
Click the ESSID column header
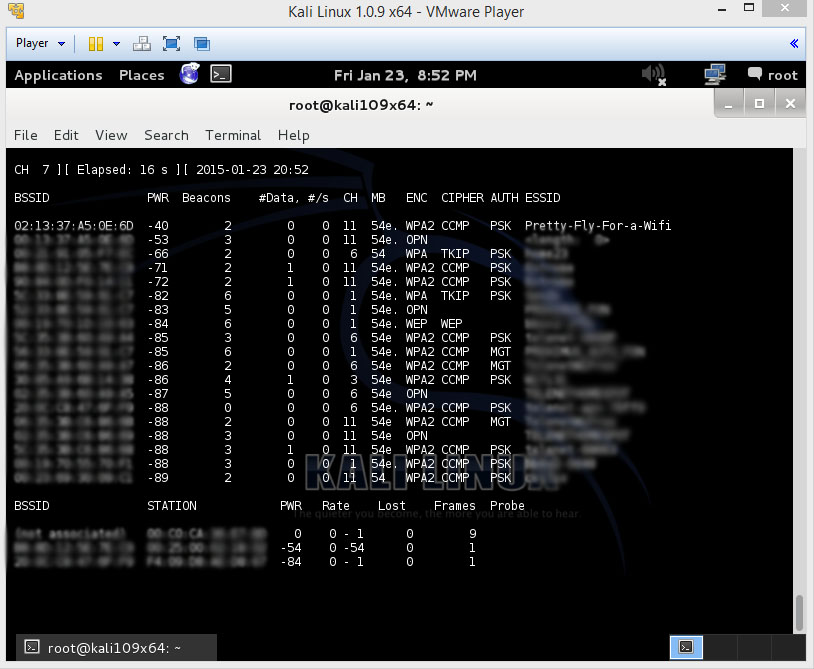coord(542,198)
